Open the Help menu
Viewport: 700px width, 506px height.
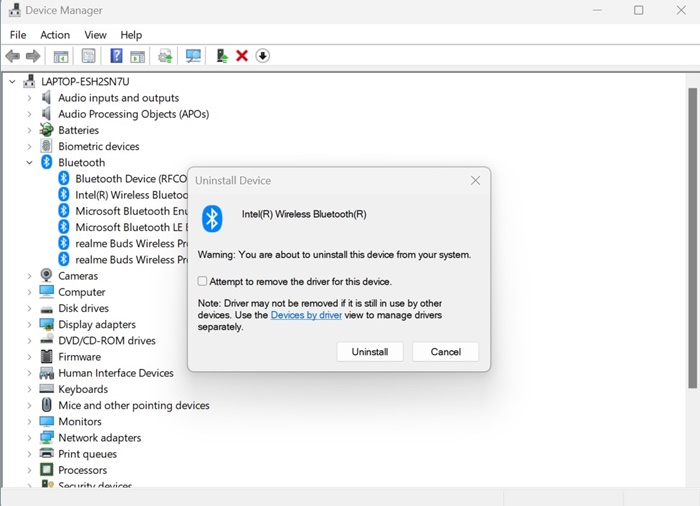point(131,35)
